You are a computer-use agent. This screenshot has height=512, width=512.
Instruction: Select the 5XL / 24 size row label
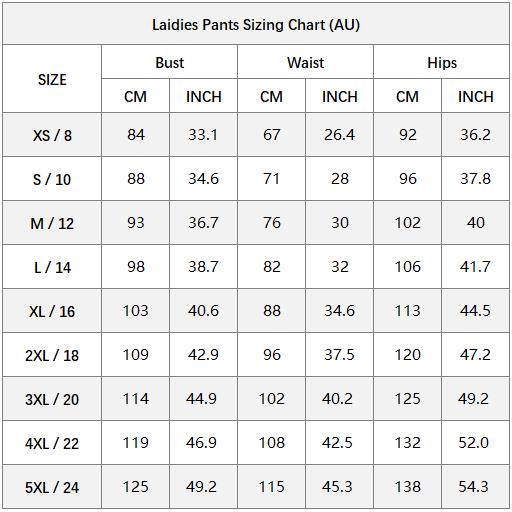[x=52, y=487]
